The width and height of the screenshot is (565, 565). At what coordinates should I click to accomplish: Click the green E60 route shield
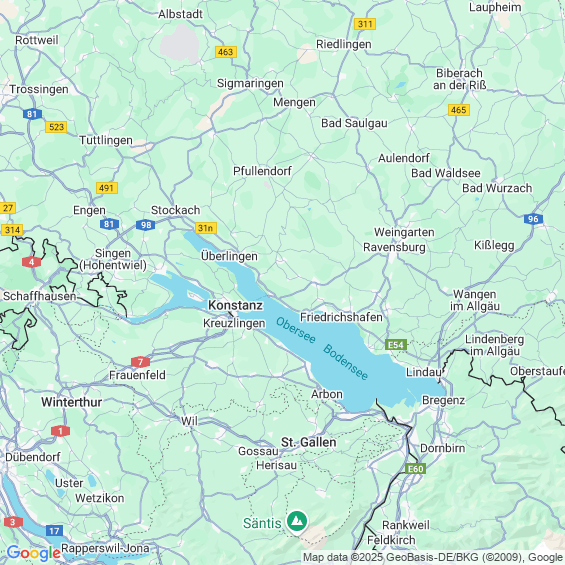pos(415,469)
